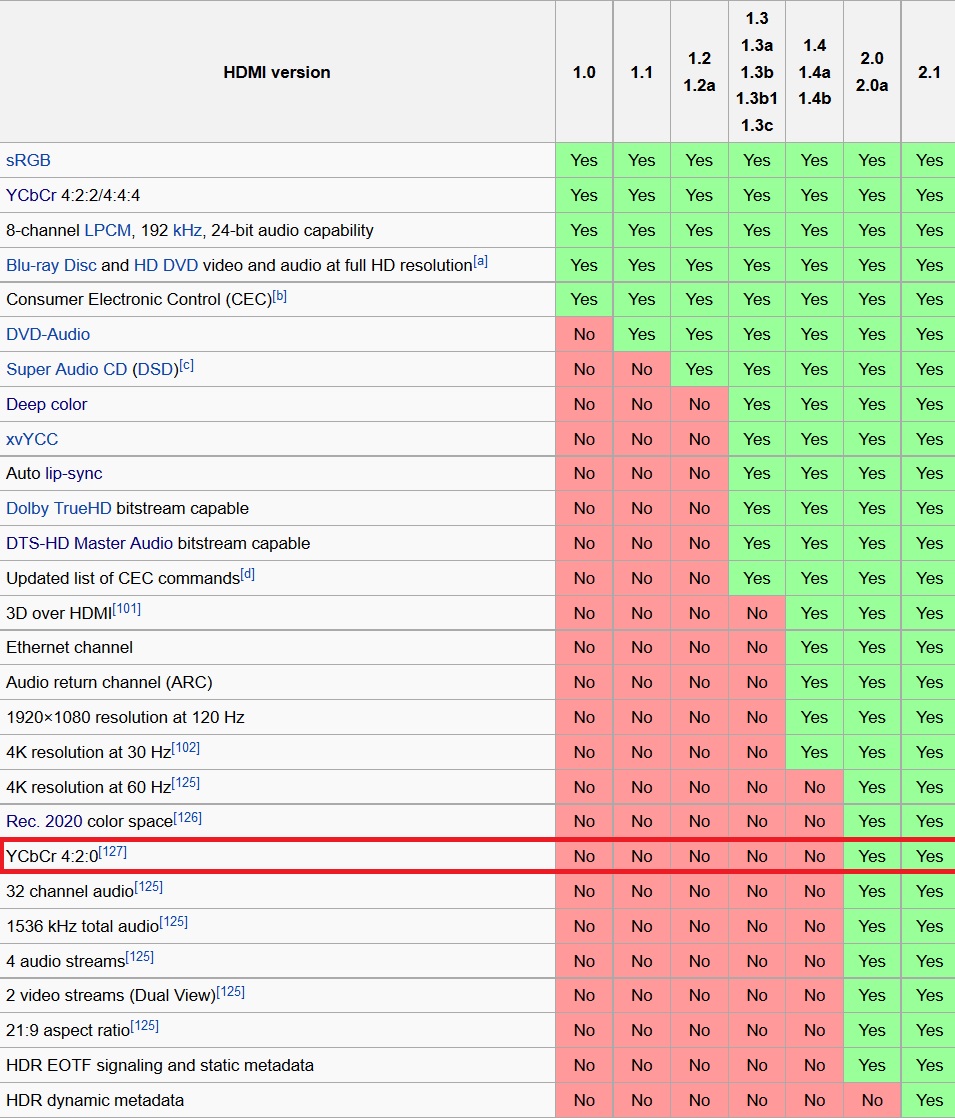Click footnote [a] after full HD resolution
Viewport: 955px width, 1118px height.
[x=481, y=261]
